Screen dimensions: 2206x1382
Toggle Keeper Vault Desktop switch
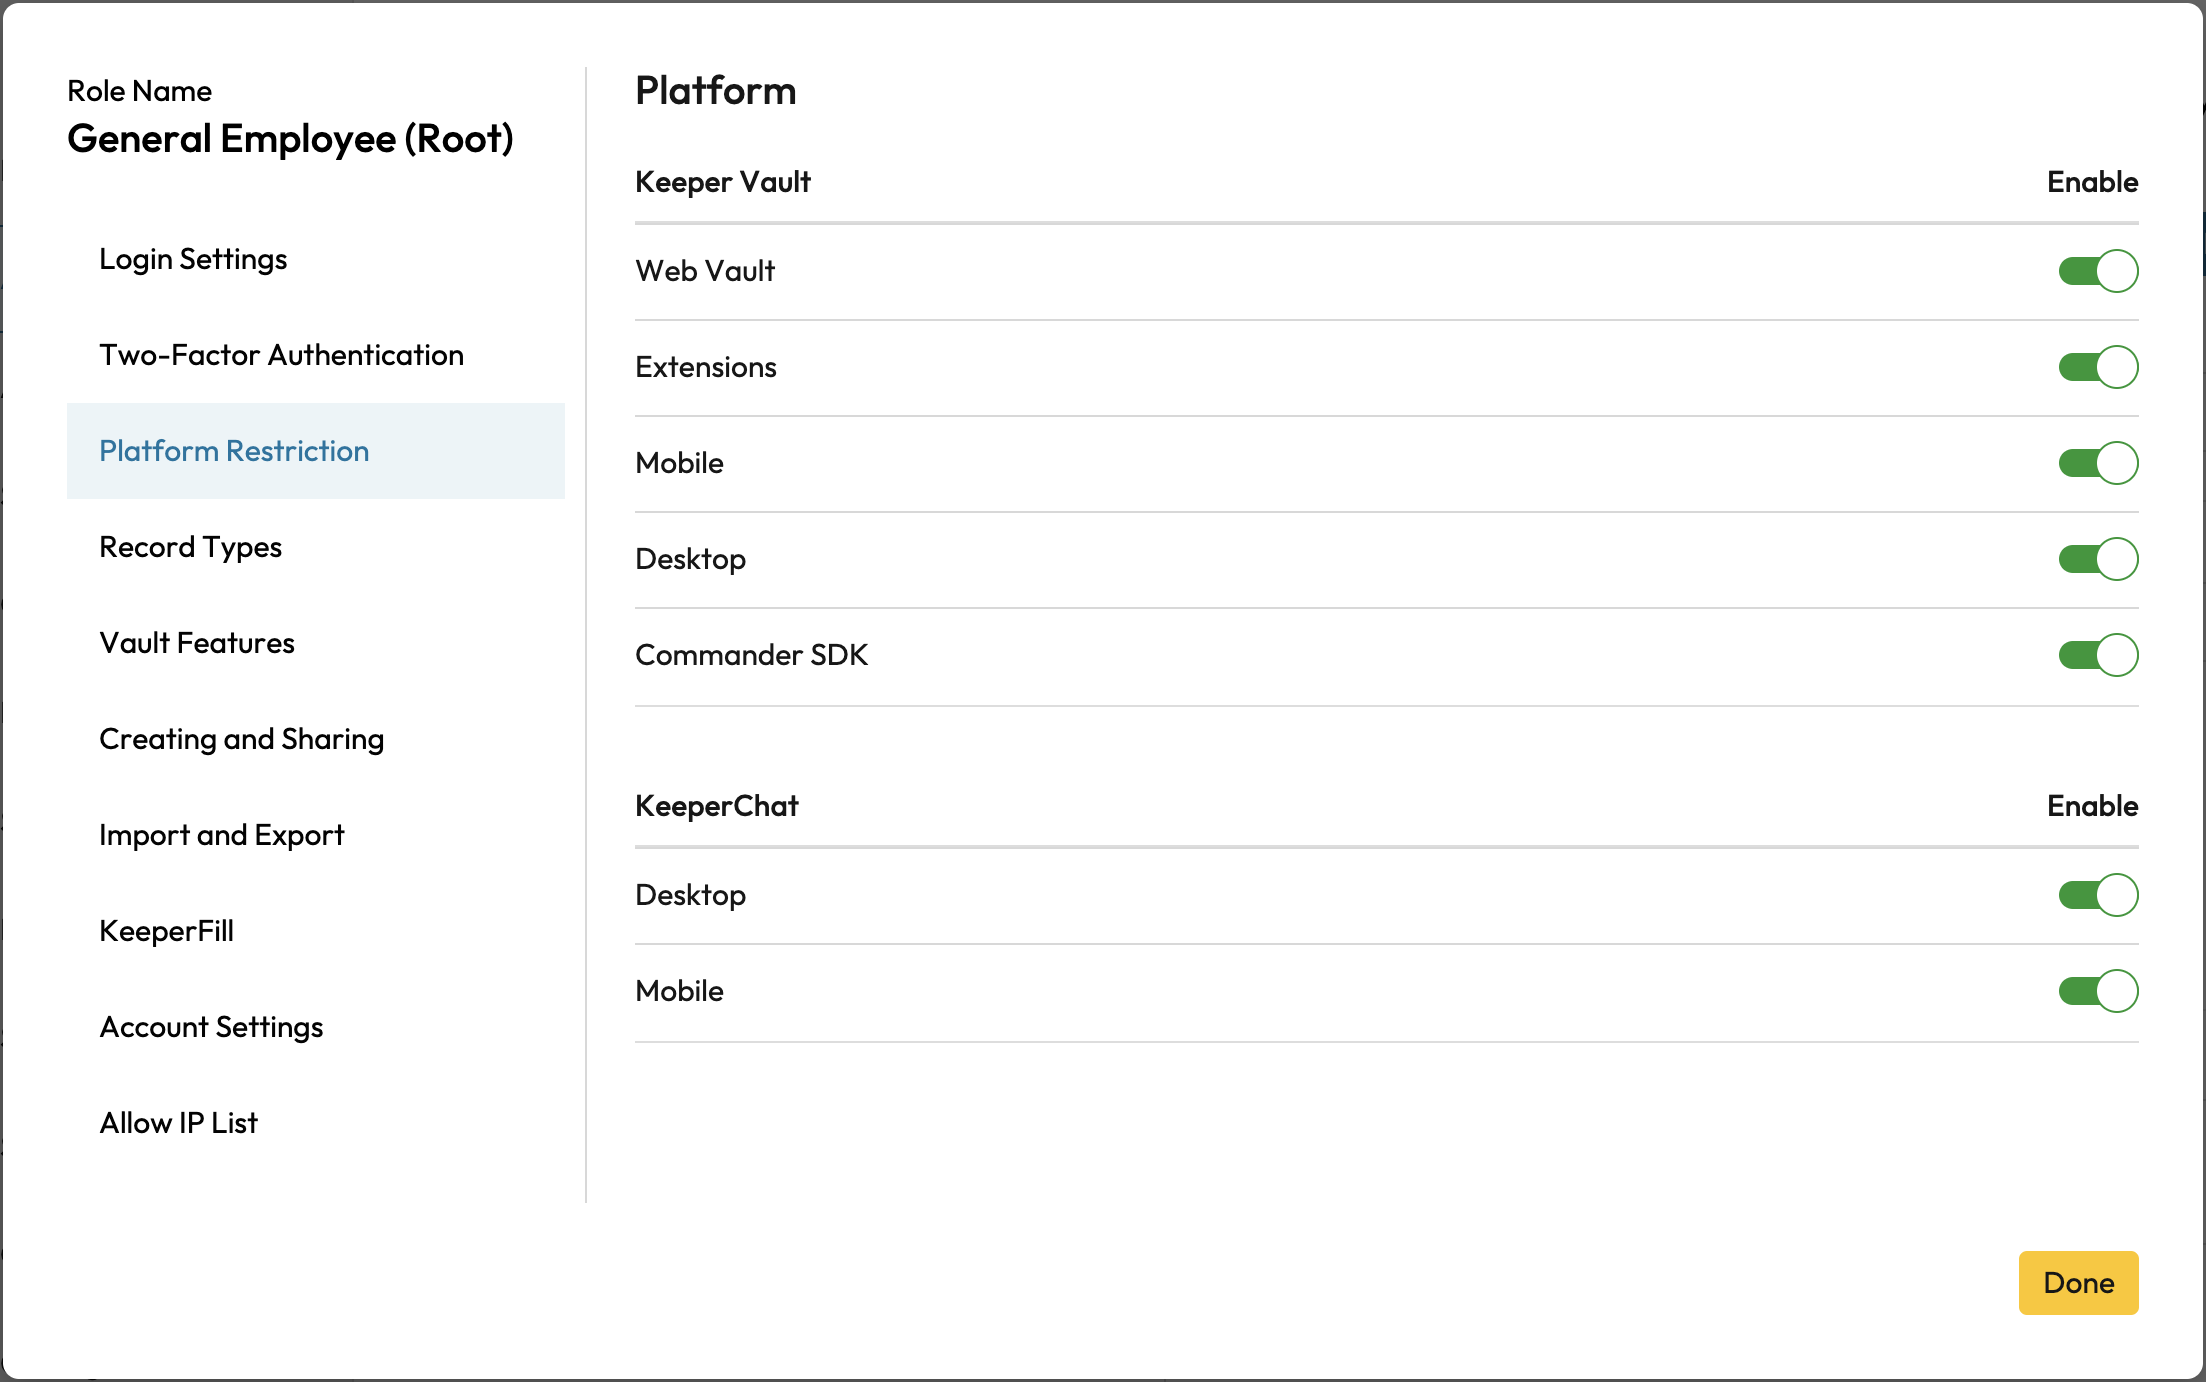tap(2097, 559)
